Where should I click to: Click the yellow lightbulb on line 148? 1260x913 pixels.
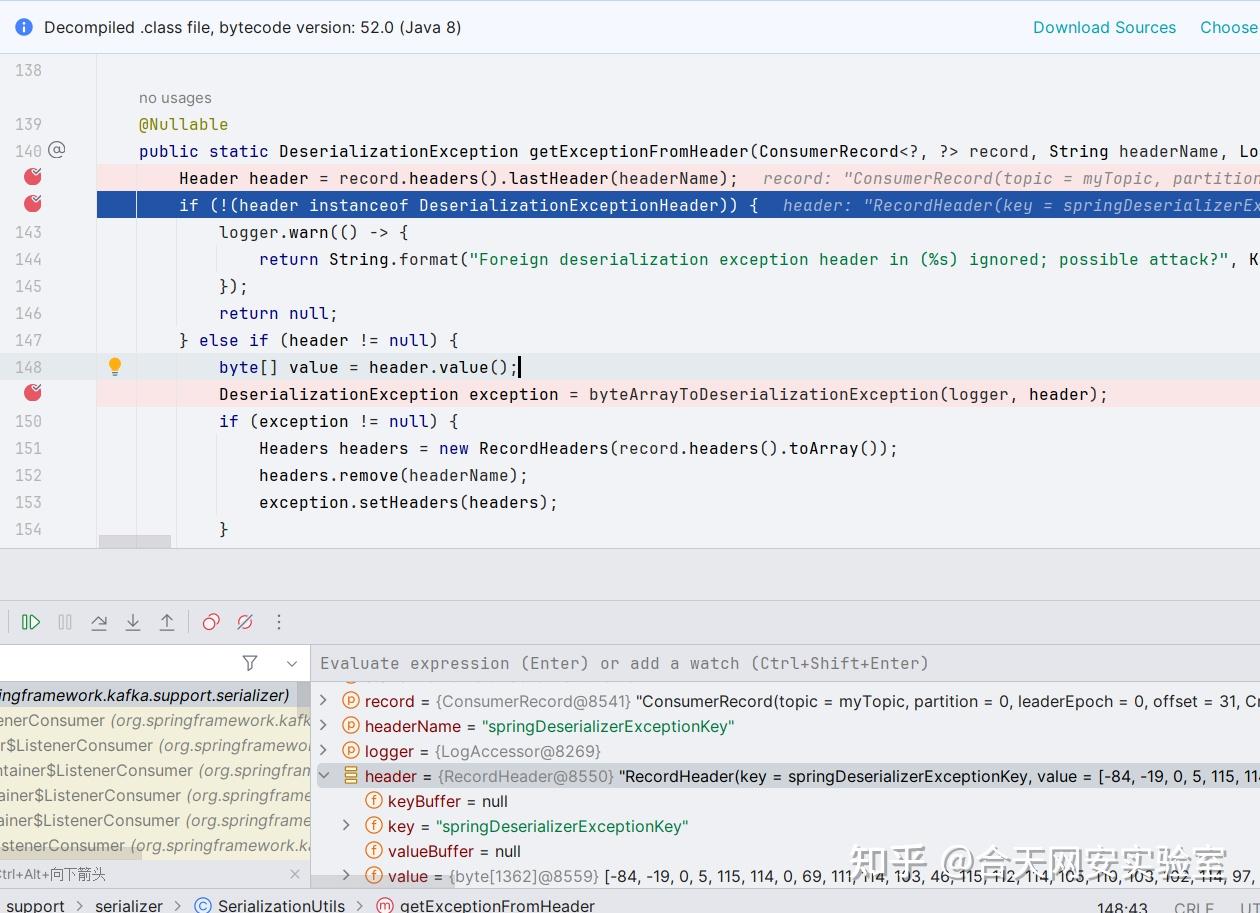coord(115,367)
